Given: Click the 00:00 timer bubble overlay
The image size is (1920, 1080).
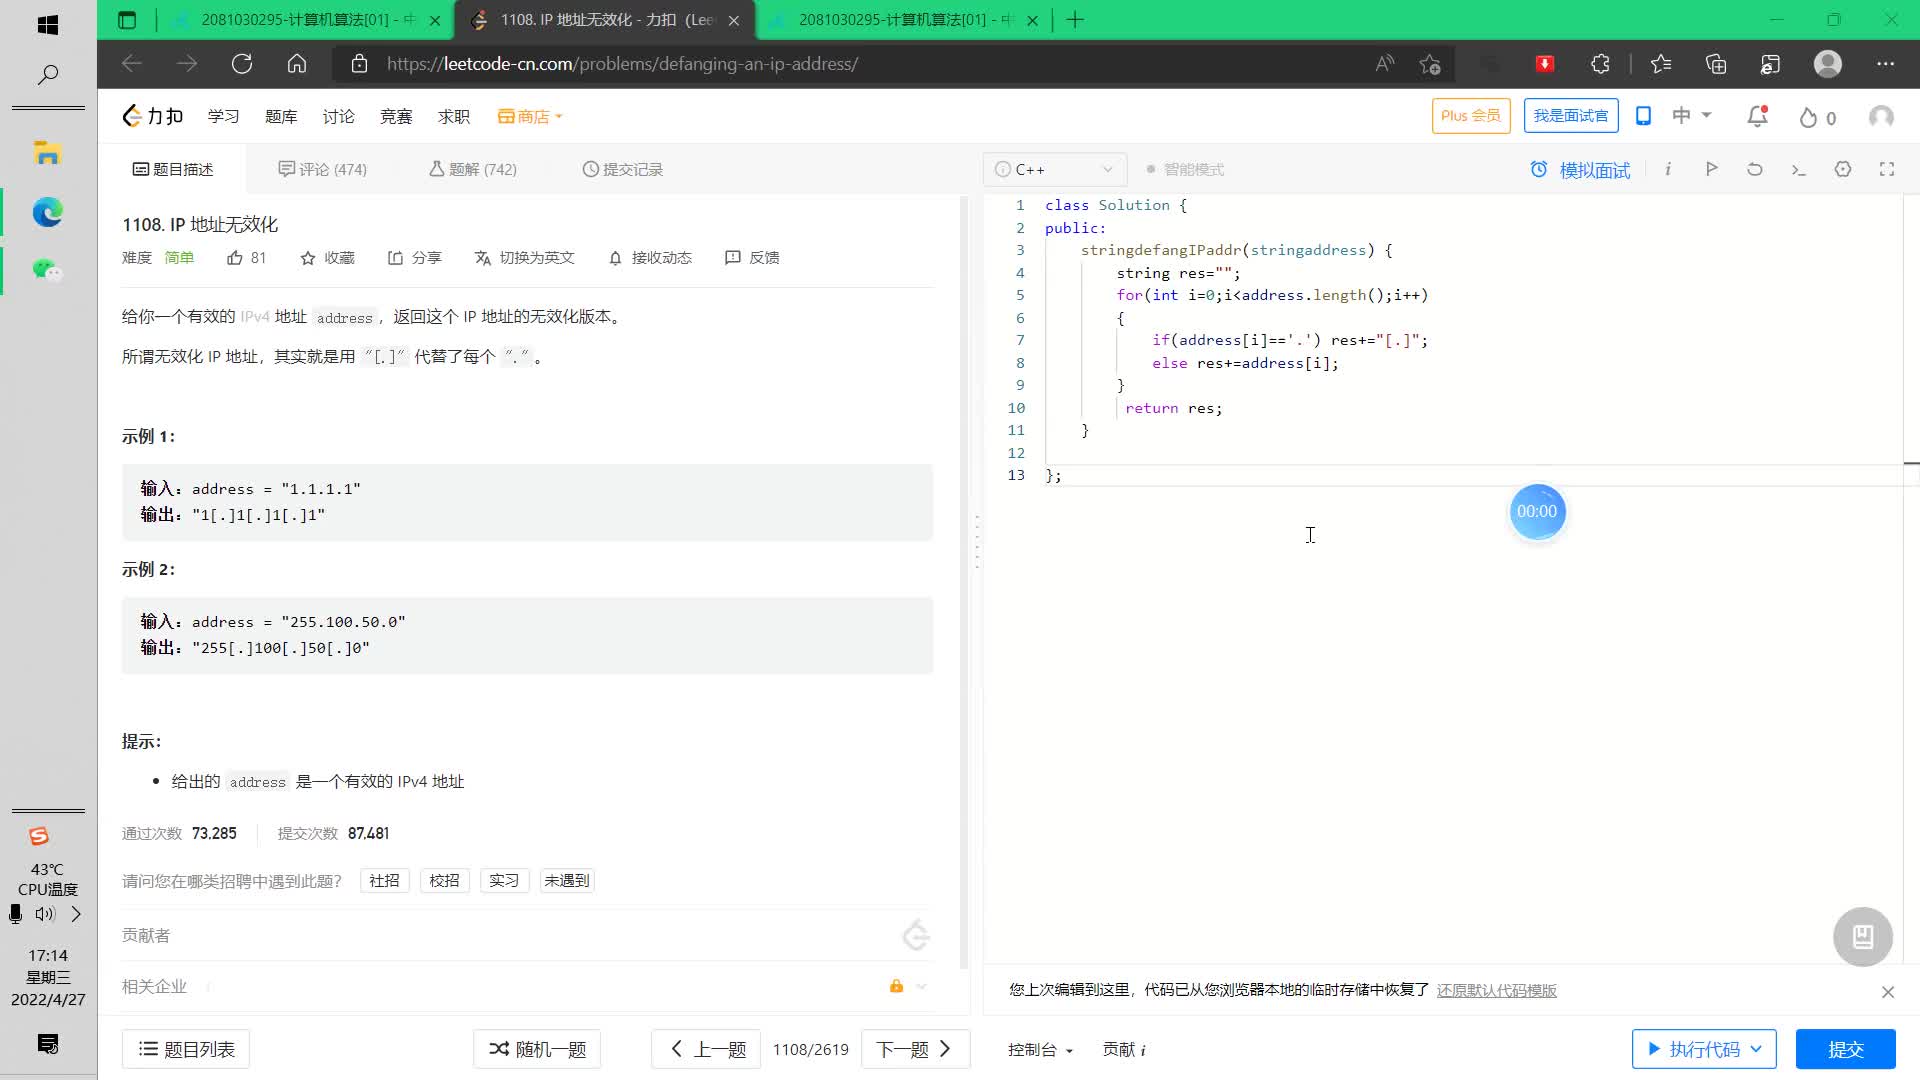Looking at the screenshot, I should pos(1537,511).
